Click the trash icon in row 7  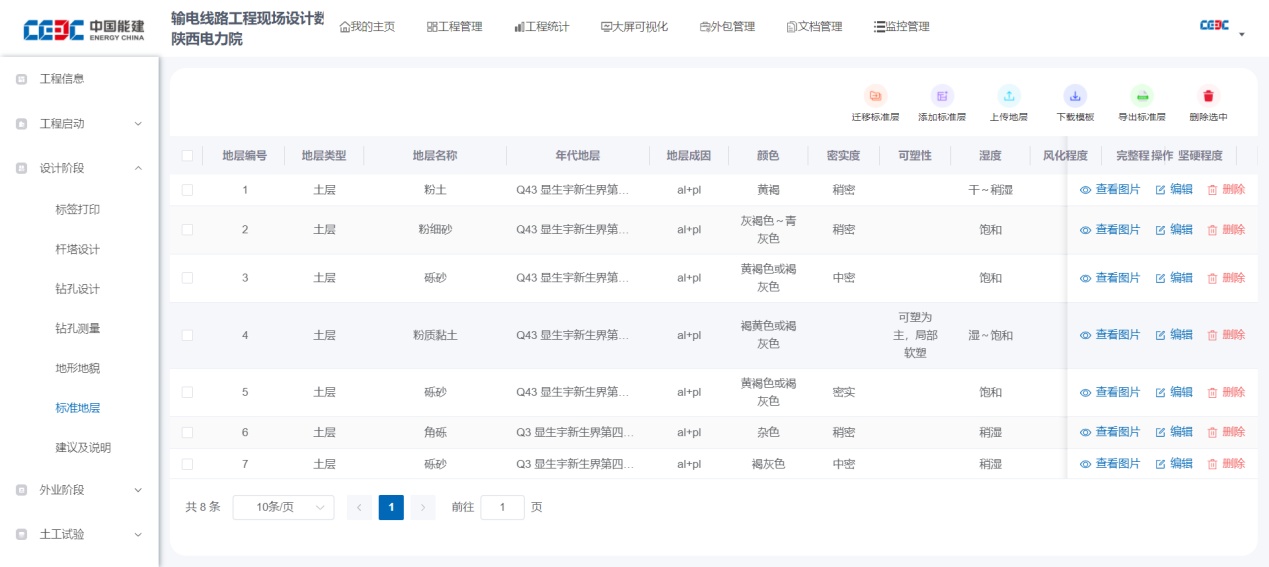pos(1213,464)
